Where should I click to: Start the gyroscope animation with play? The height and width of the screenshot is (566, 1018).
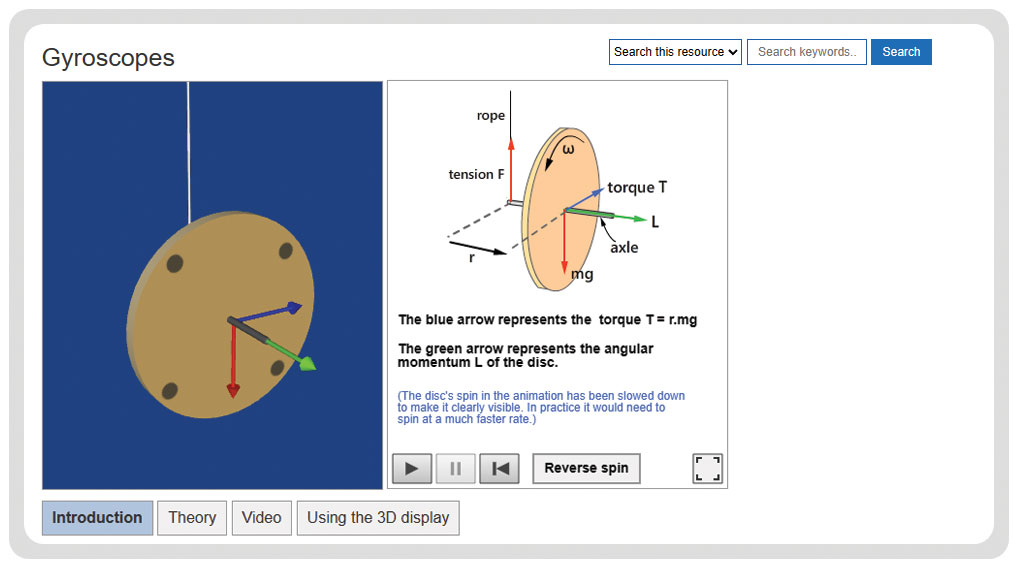pyautogui.click(x=412, y=468)
